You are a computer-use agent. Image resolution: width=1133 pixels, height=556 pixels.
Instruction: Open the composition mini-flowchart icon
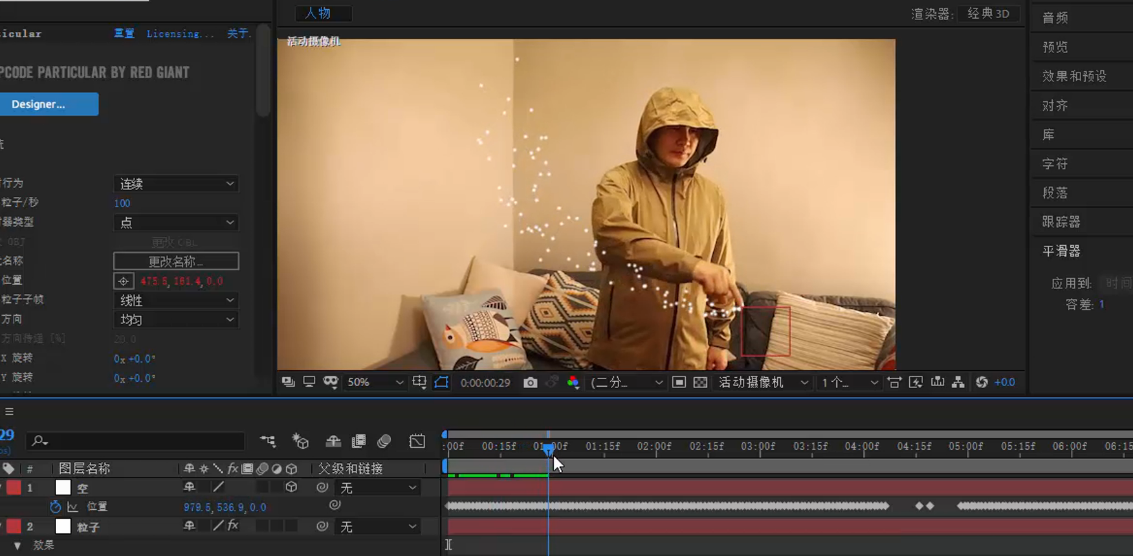point(268,441)
